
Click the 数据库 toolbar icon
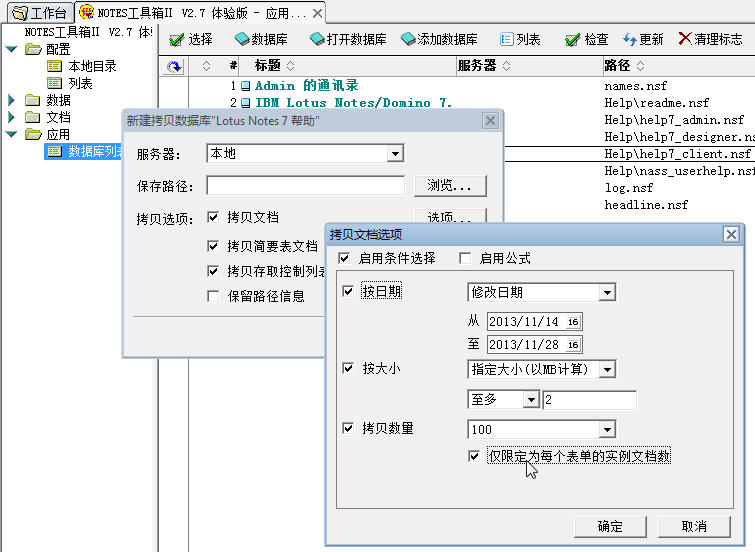point(242,40)
